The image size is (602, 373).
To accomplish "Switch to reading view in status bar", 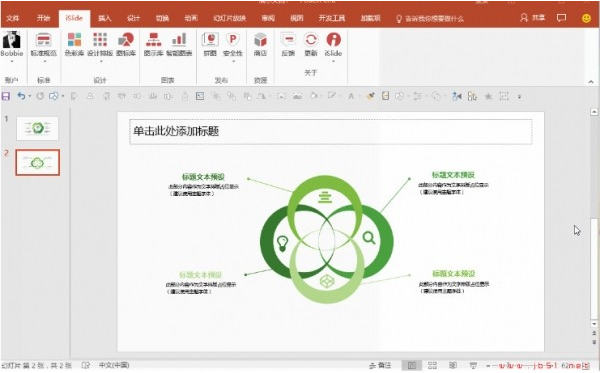I will tap(453, 365).
